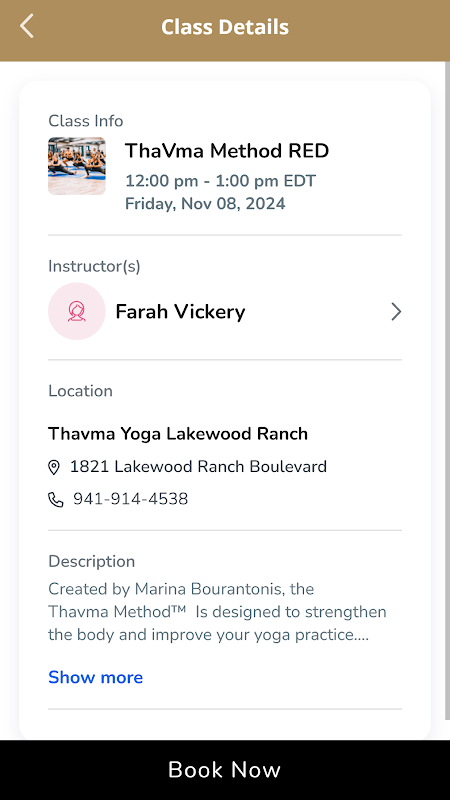
Task: Tap the instructor avatar icon
Action: tap(77, 311)
